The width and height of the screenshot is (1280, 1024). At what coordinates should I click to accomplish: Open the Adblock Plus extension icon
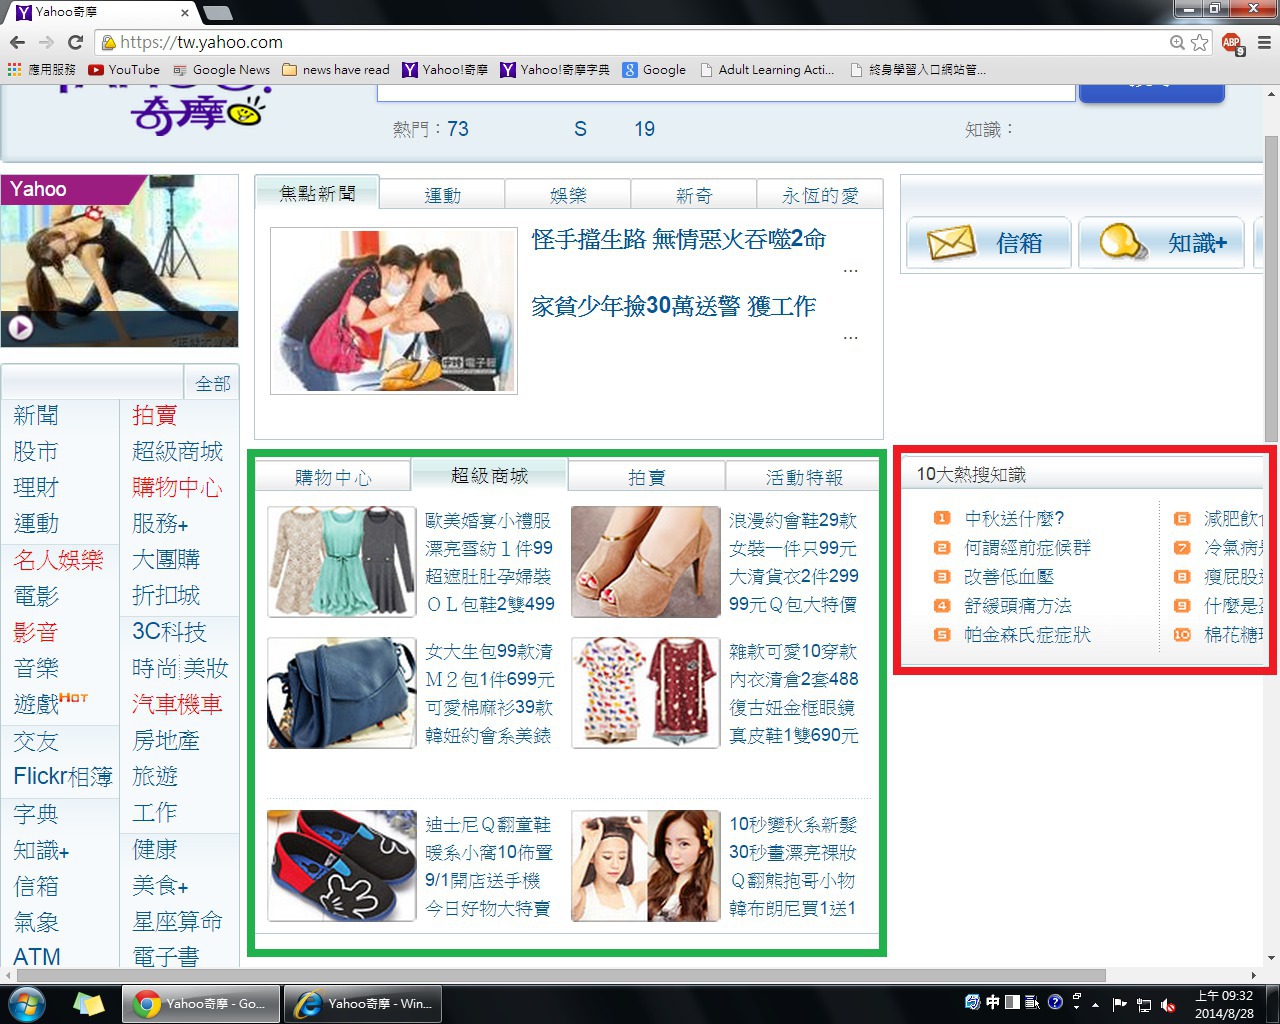[x=1232, y=43]
